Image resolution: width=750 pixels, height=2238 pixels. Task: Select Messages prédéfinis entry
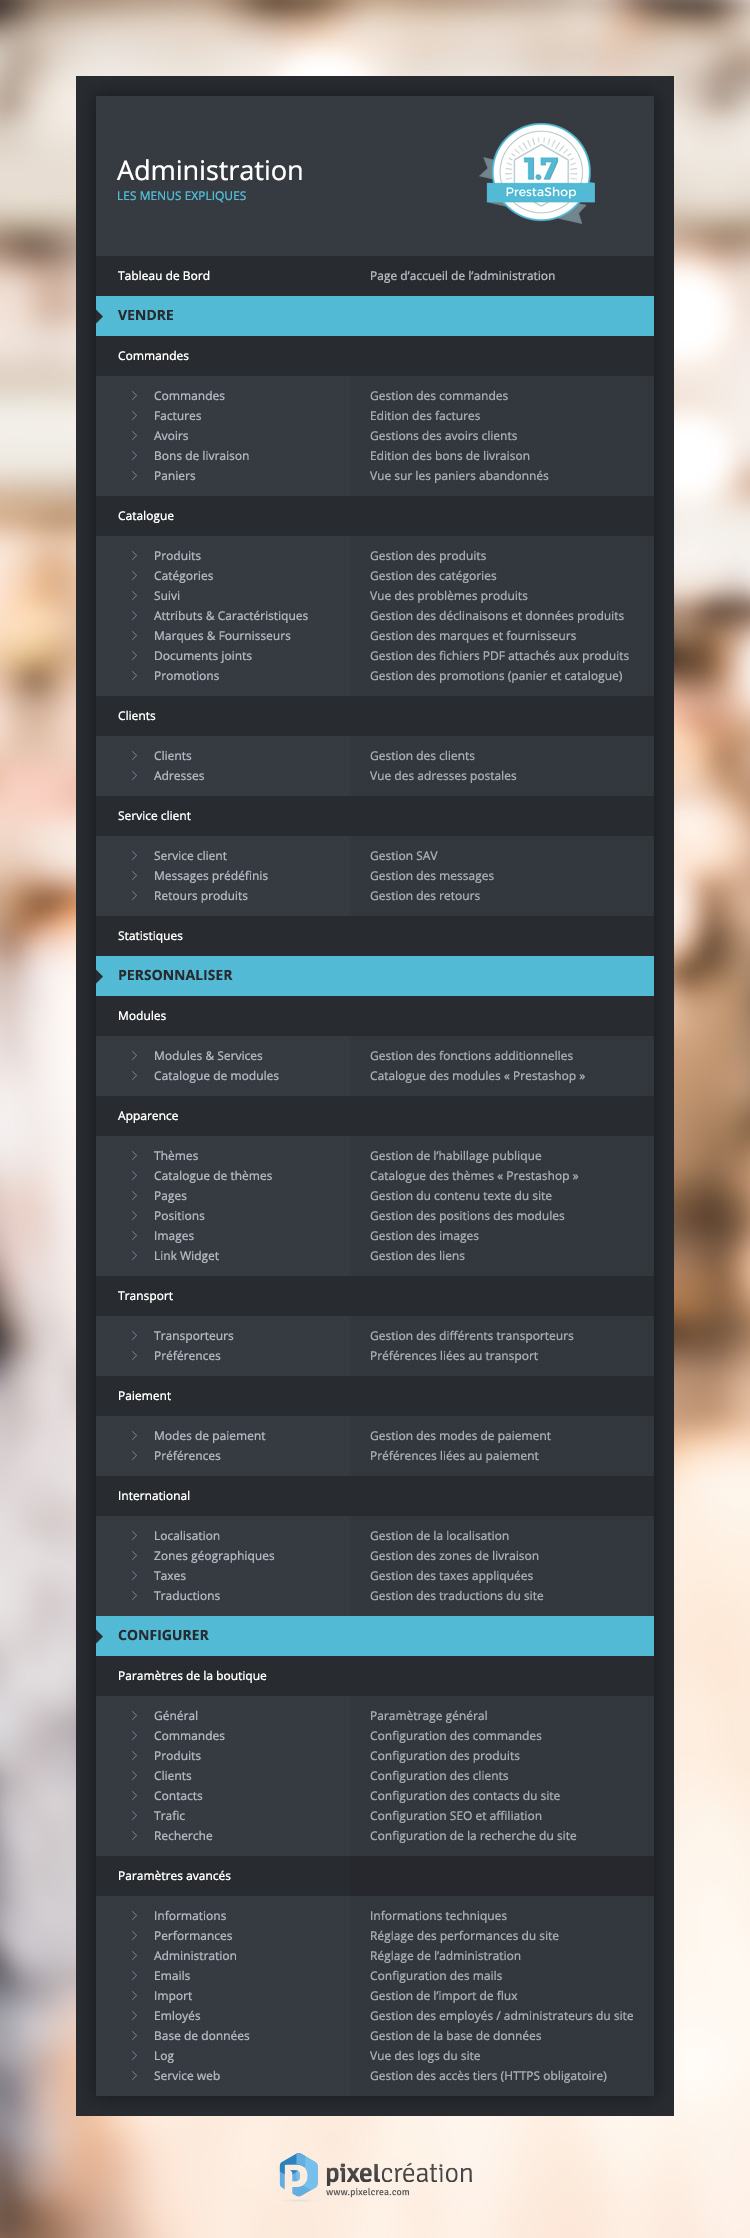coord(211,876)
